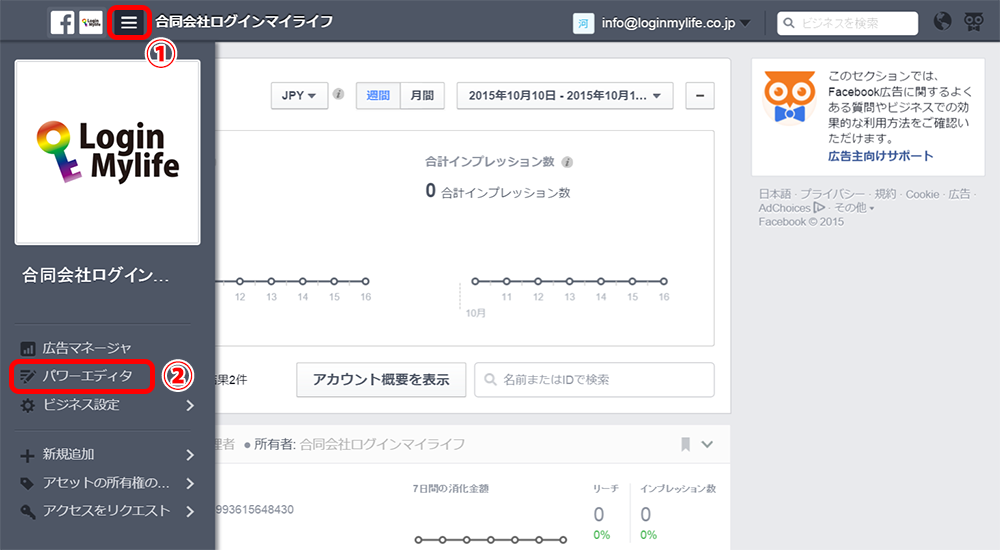Click the ビジネス設定 gear icon
Screen dimensions: 1000x550
(x=27, y=405)
